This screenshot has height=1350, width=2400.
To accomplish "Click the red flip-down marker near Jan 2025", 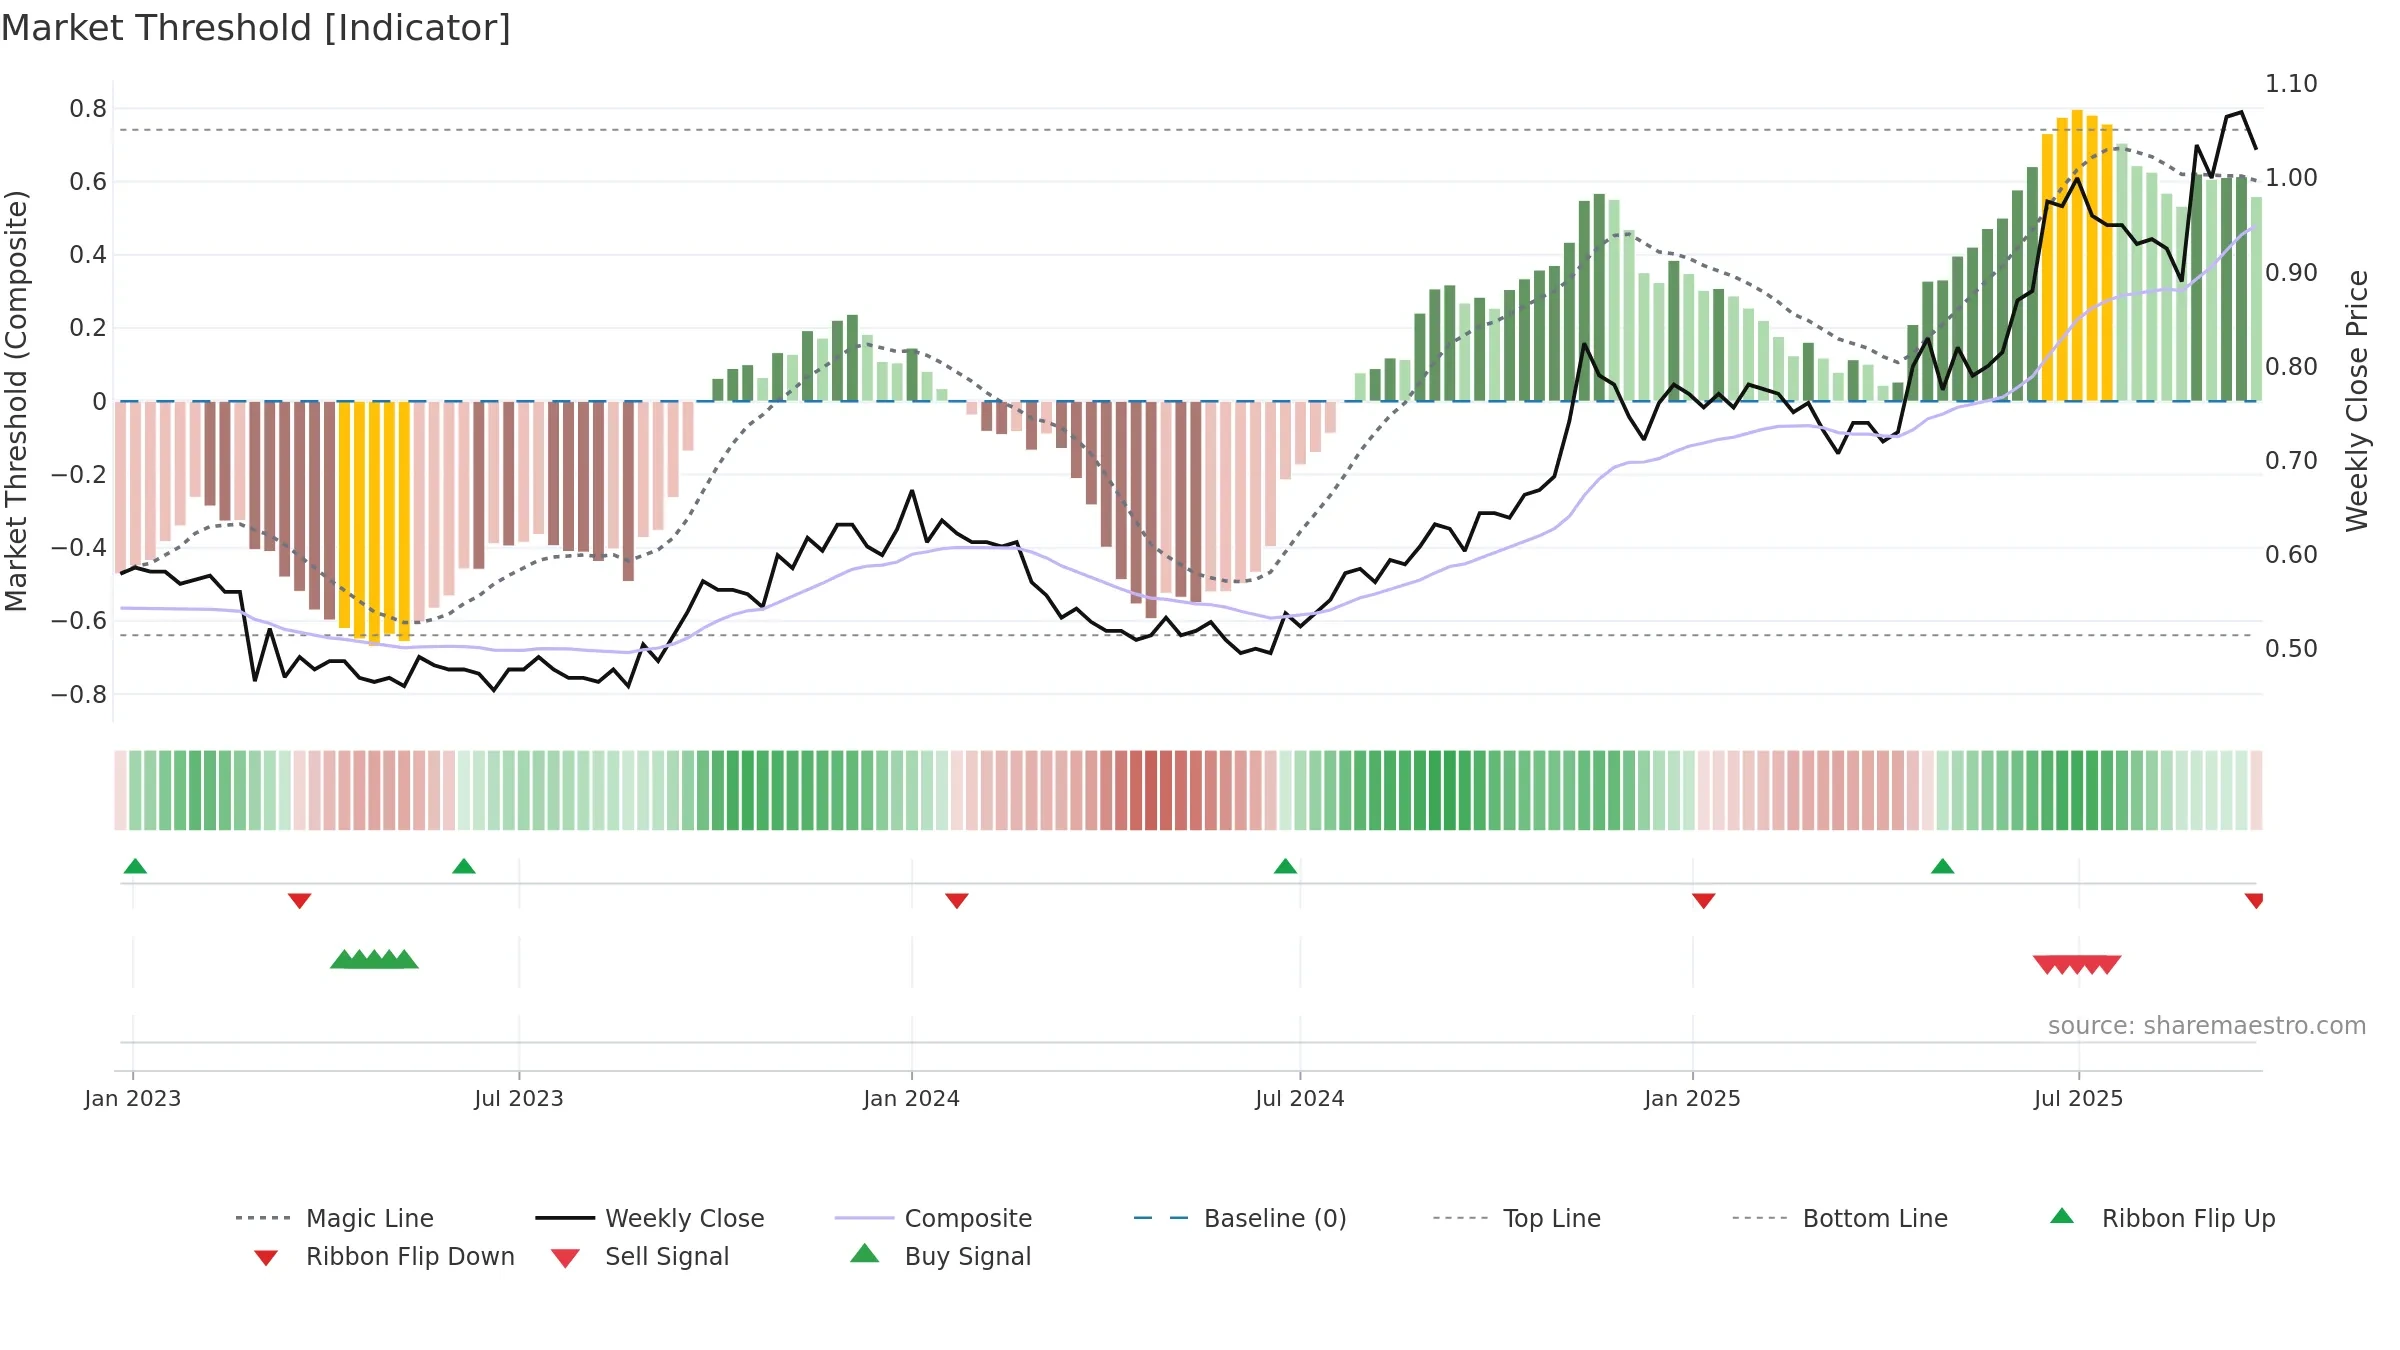I will point(1704,901).
